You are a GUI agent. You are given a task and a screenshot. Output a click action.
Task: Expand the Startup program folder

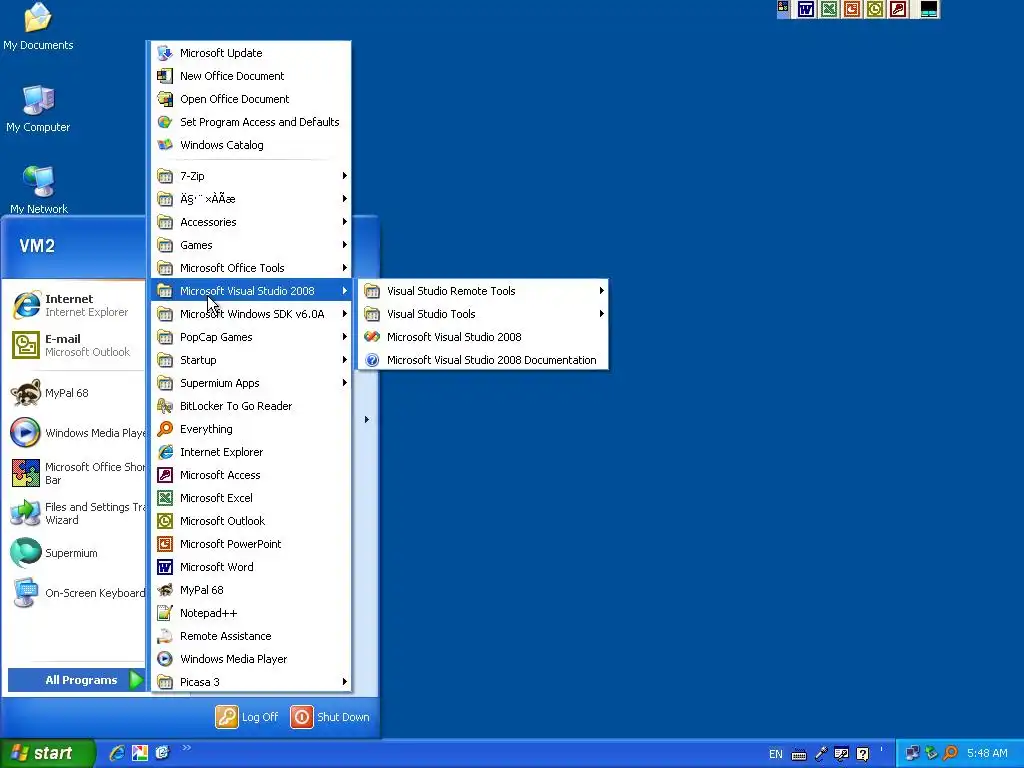coord(251,360)
